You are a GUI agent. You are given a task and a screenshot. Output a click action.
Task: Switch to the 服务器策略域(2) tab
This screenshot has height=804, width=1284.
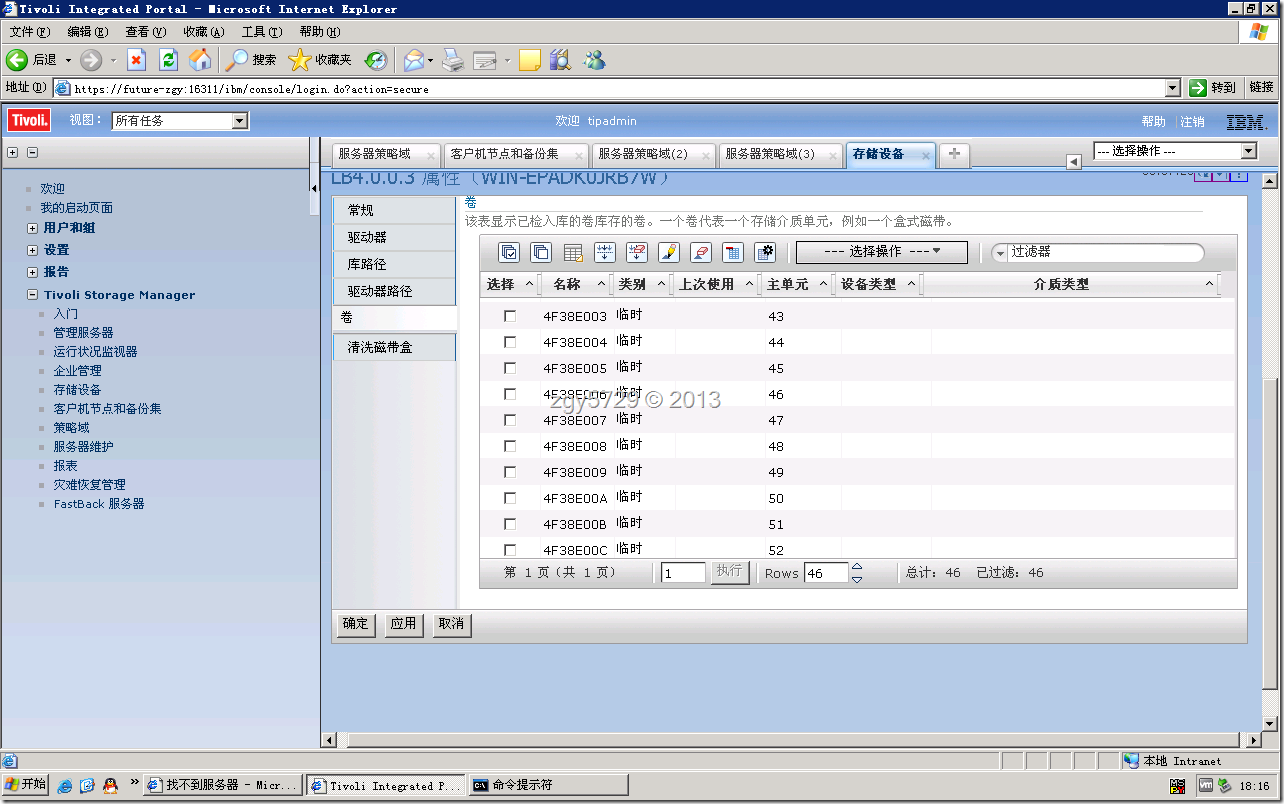[x=643, y=154]
